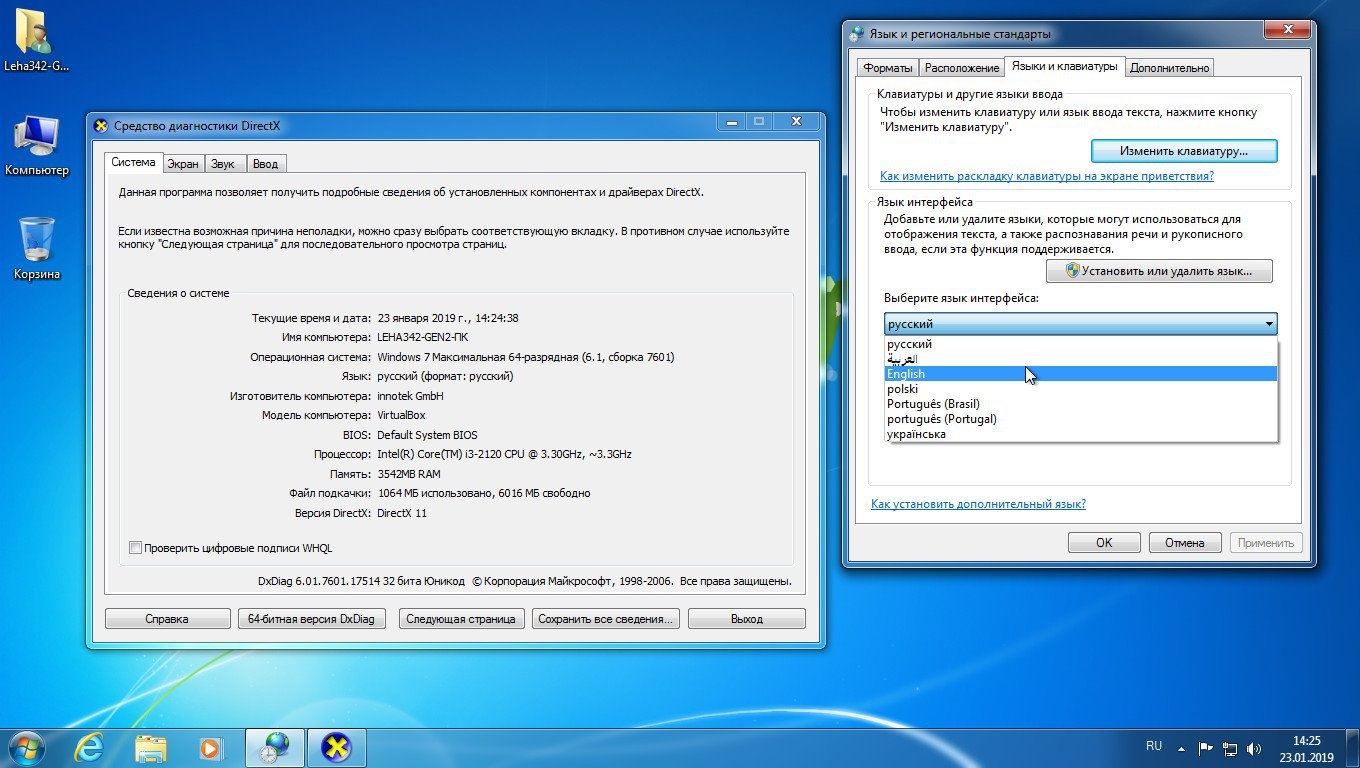Open Action Center flag icon in tray
The height and width of the screenshot is (768, 1360).
click(x=1206, y=748)
